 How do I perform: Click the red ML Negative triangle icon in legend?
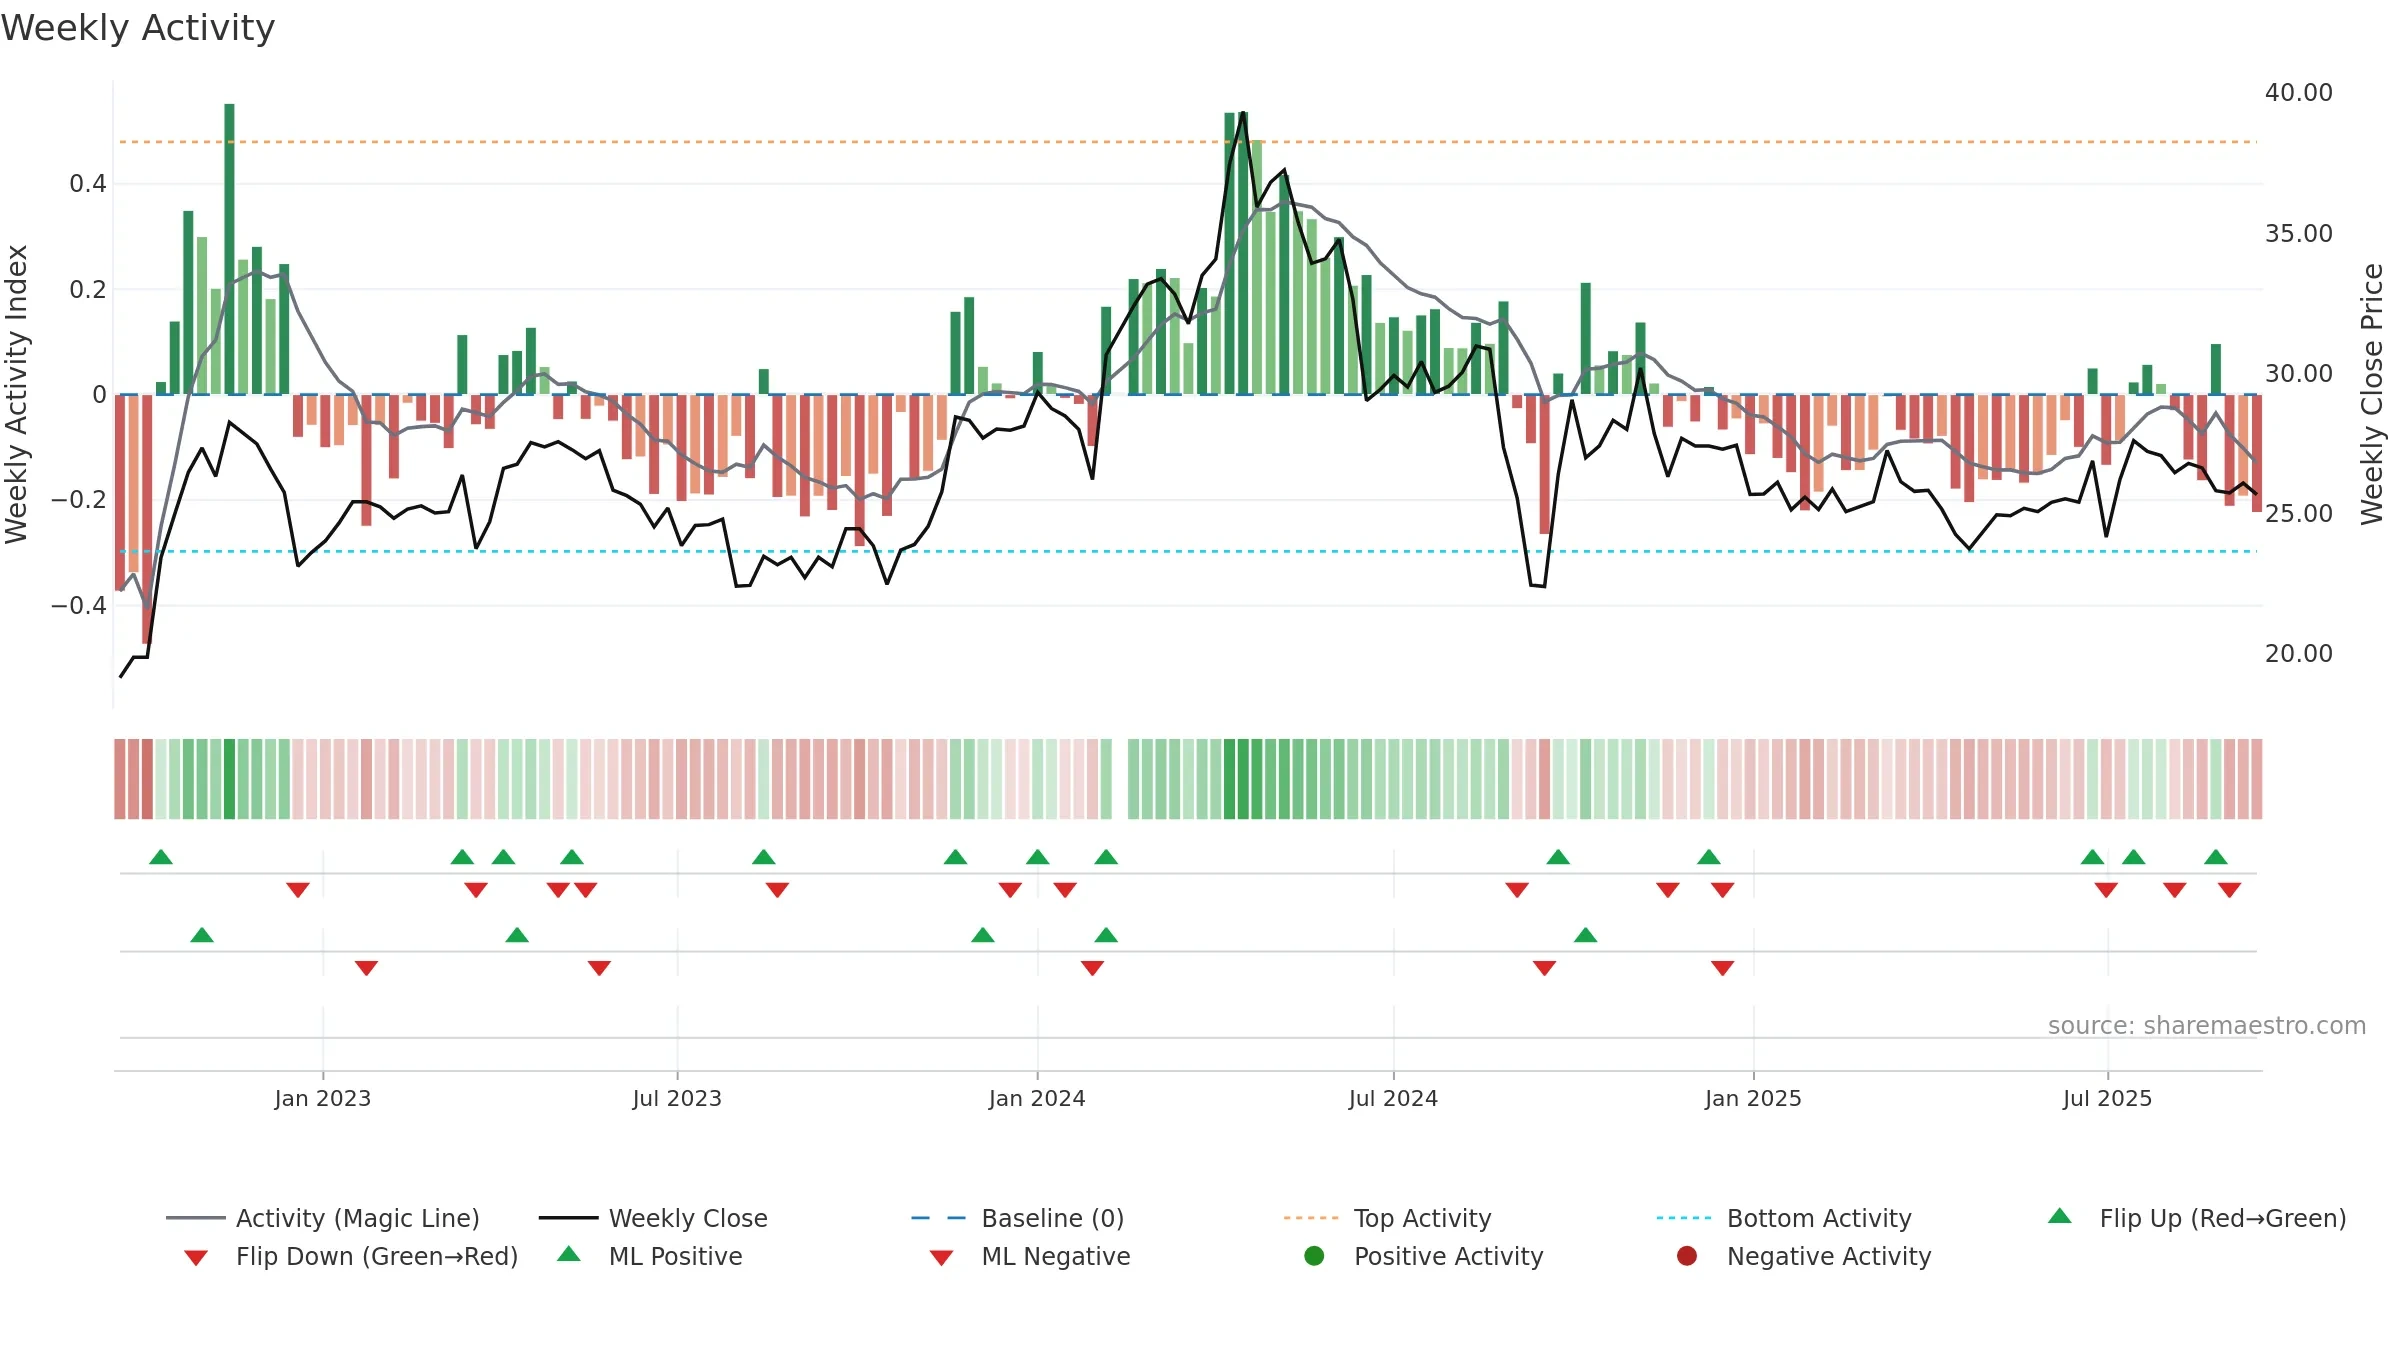[x=941, y=1258]
